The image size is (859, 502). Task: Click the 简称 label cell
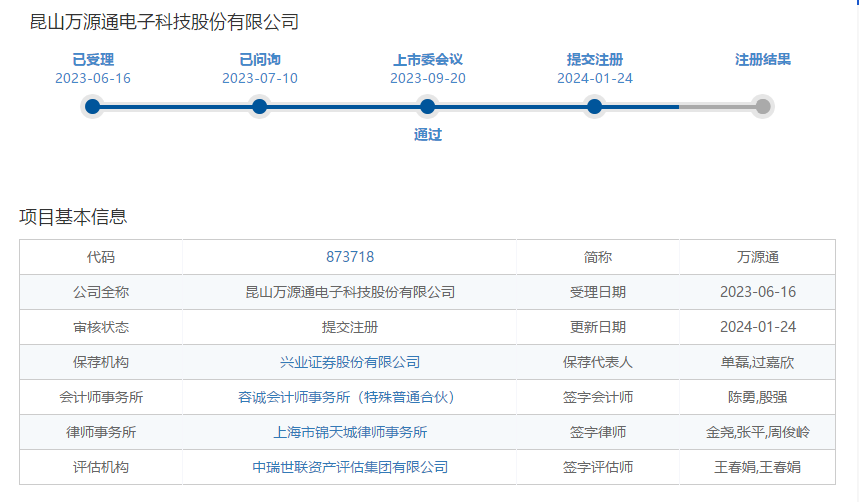coord(598,257)
